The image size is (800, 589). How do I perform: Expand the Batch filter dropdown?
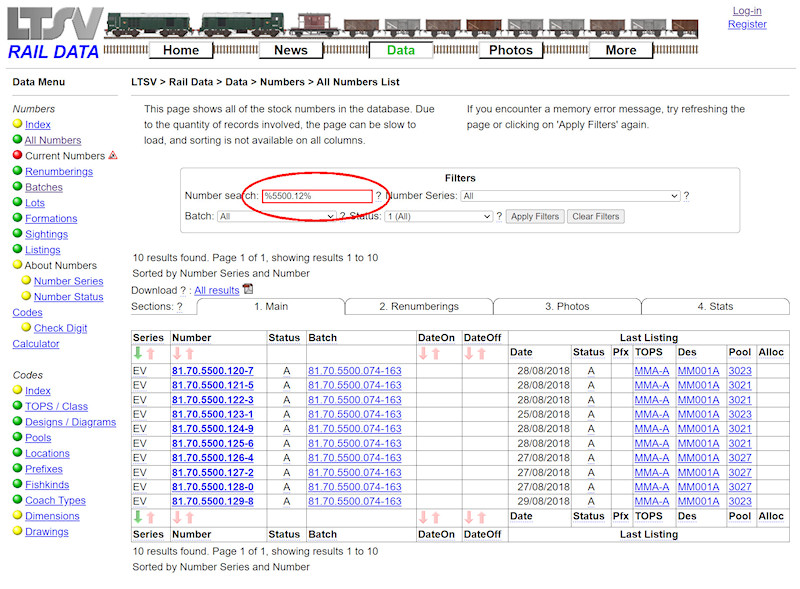point(277,216)
